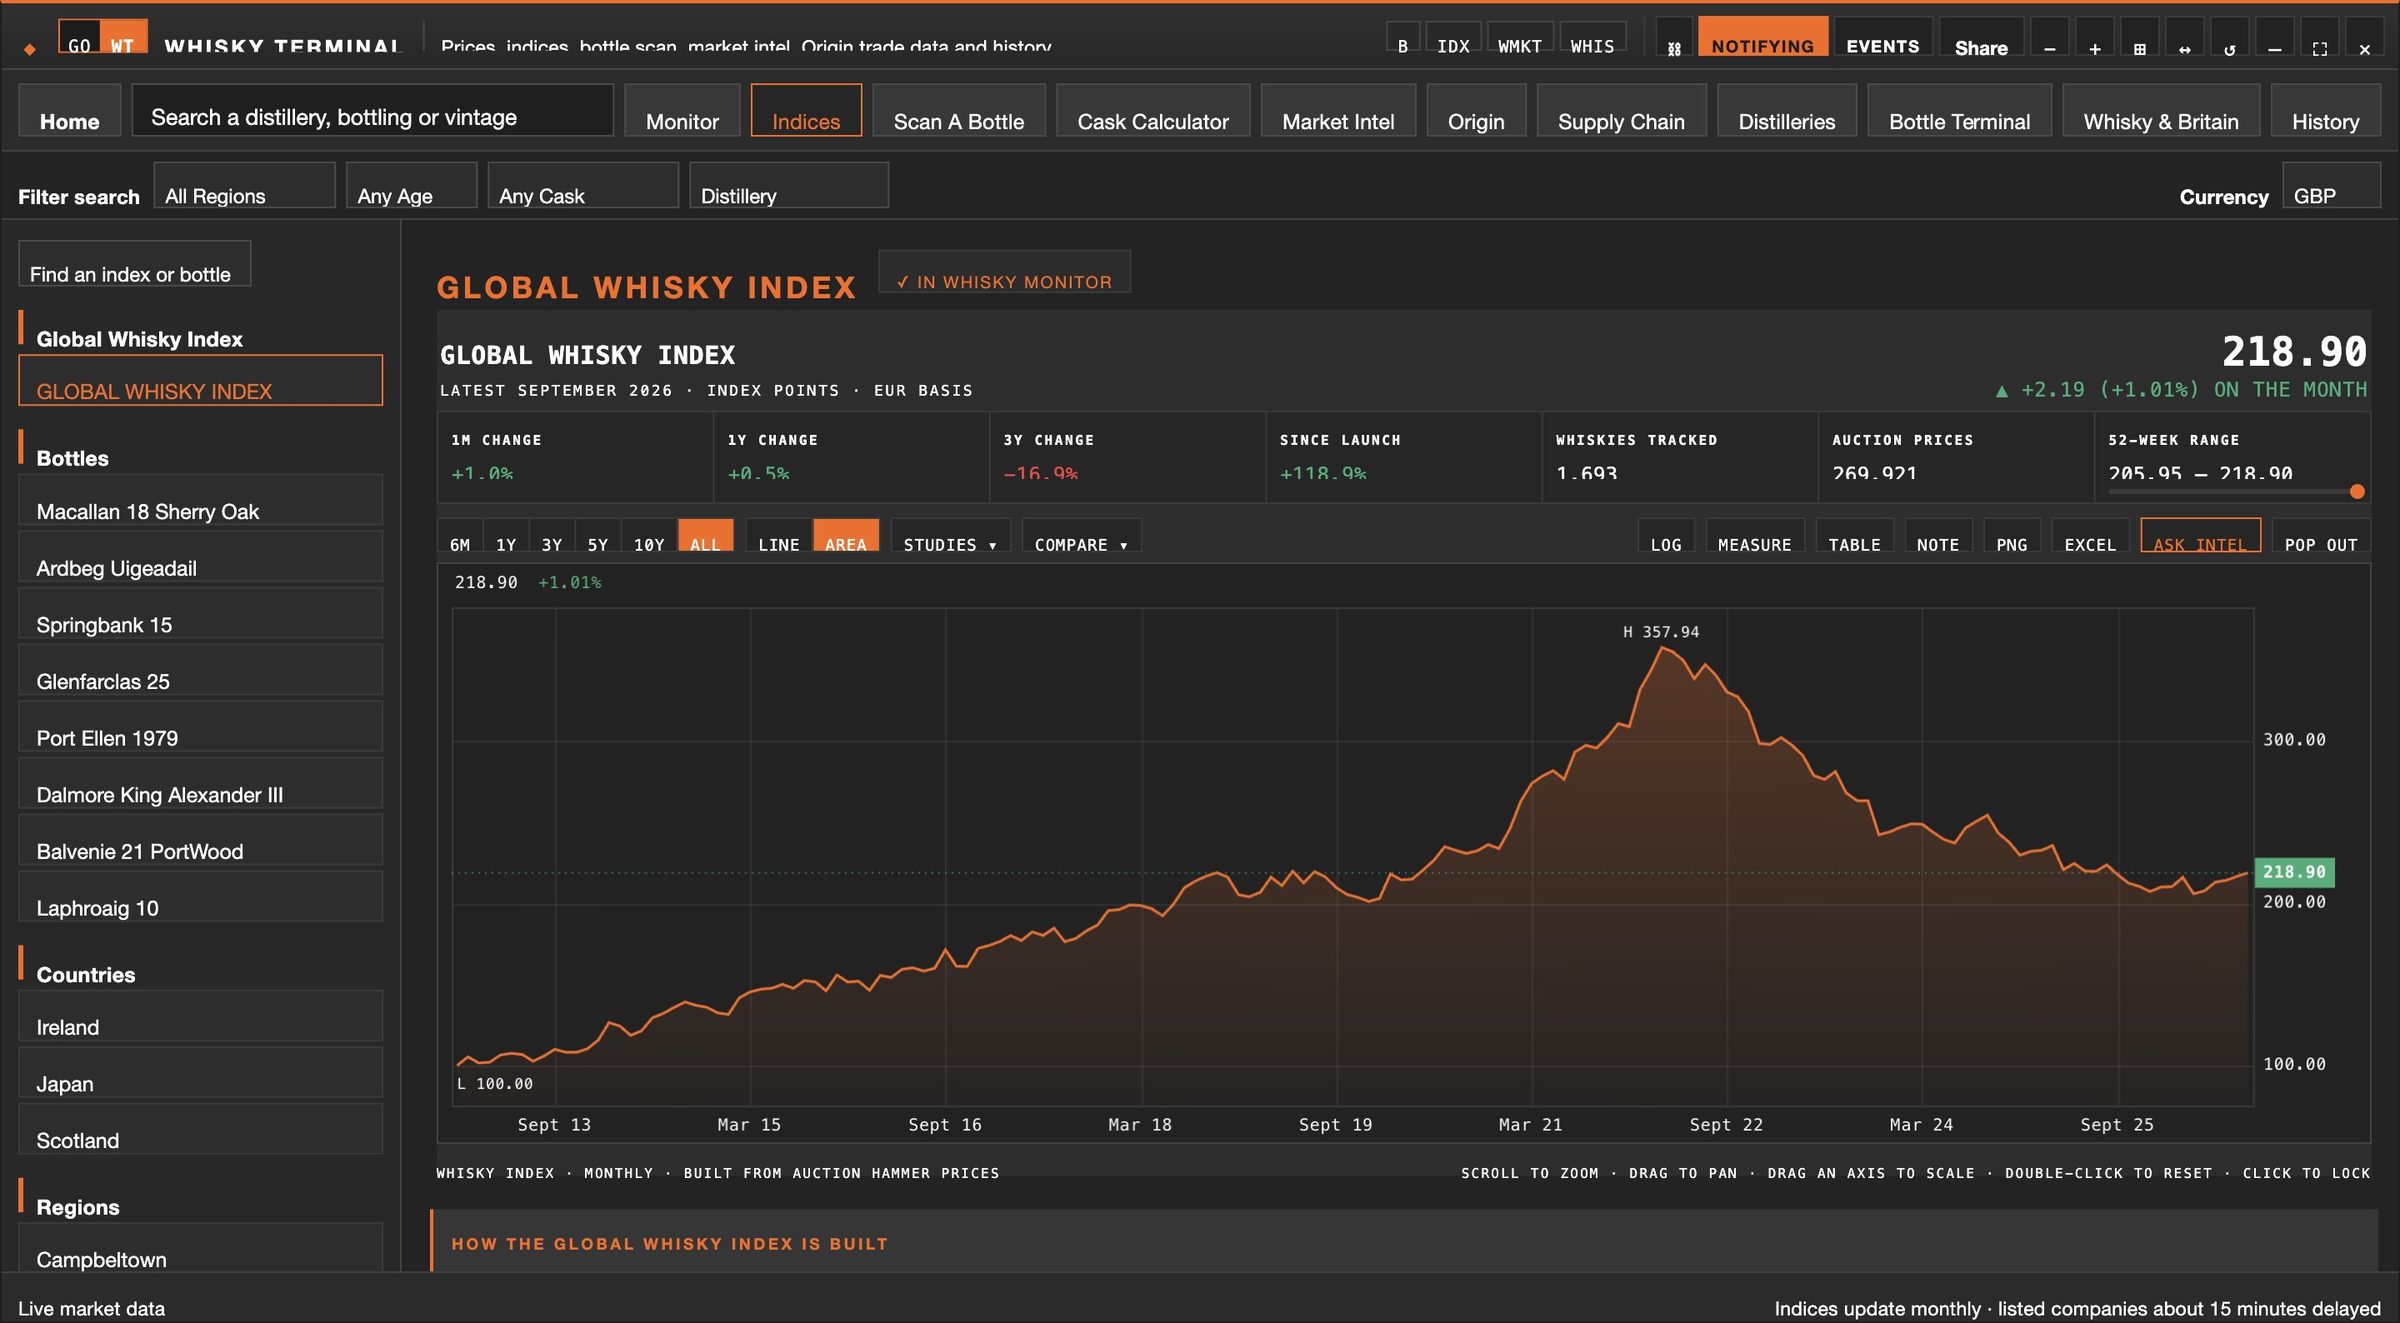Toggle In Whisky Monitor checkmark
The width and height of the screenshot is (2400, 1323).
click(1004, 273)
